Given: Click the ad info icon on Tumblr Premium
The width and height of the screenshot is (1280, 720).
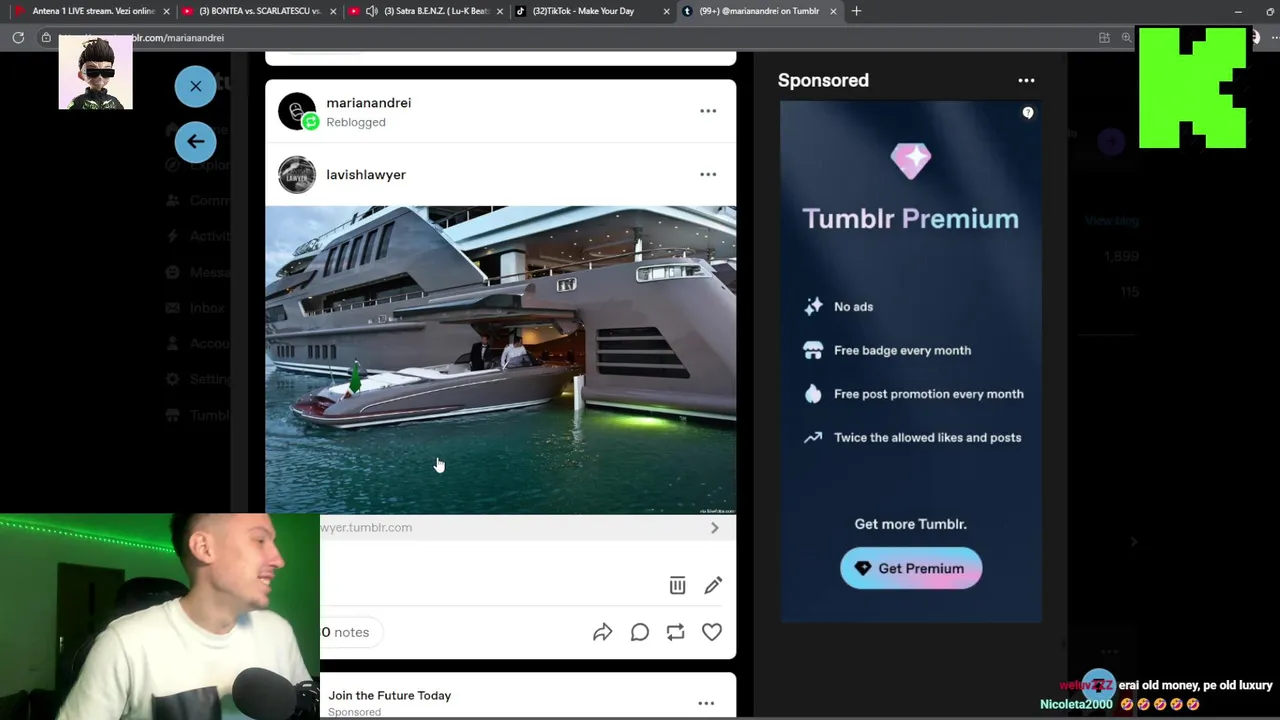Looking at the screenshot, I should pos(1028,113).
